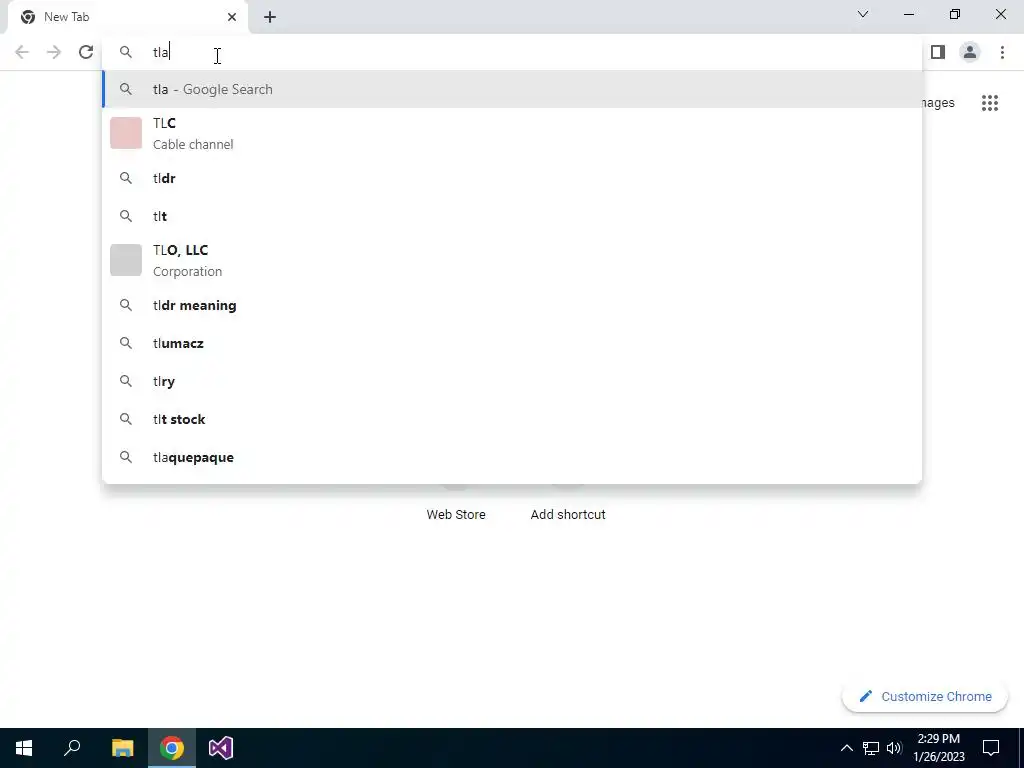This screenshot has height=768, width=1024.
Task: Show hidden system tray icons
Action: coord(846,748)
